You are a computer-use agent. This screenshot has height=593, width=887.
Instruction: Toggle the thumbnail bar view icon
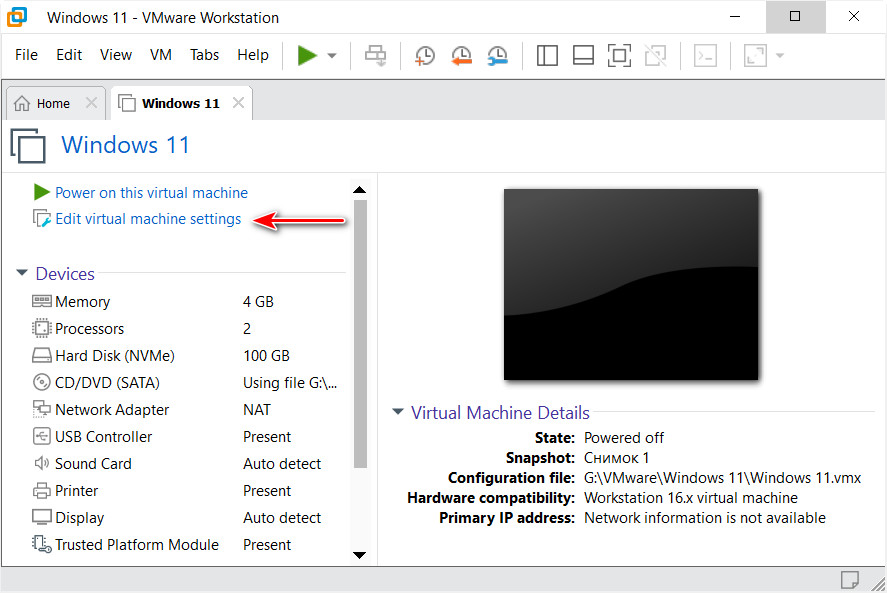click(583, 55)
